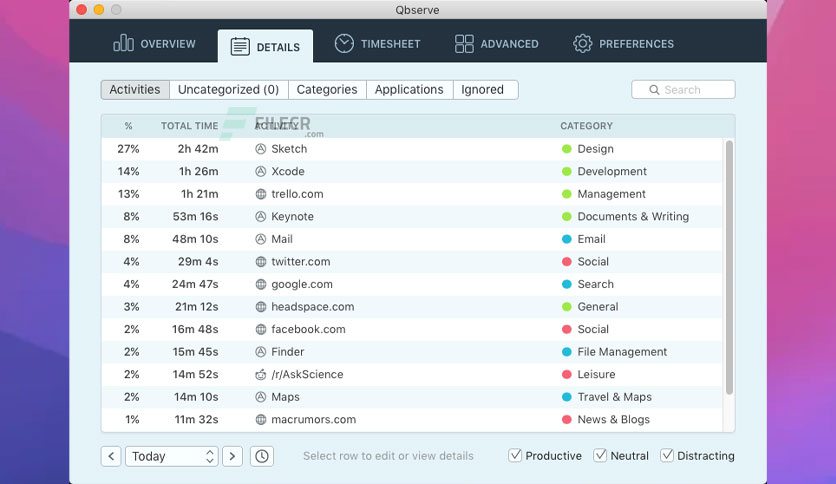Click the Details list icon
This screenshot has height=484, width=836.
tap(240, 47)
